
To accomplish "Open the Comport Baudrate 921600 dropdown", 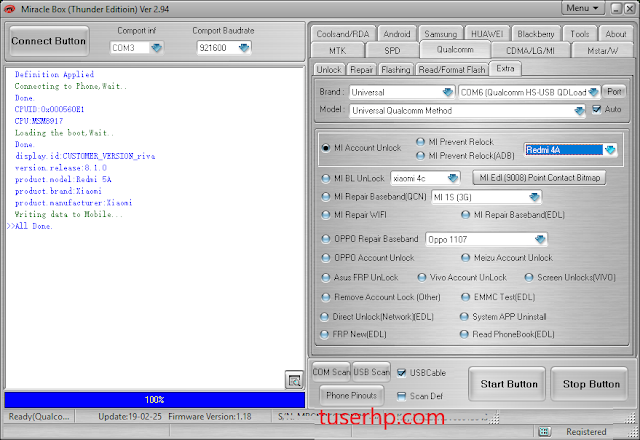I will coord(244,48).
